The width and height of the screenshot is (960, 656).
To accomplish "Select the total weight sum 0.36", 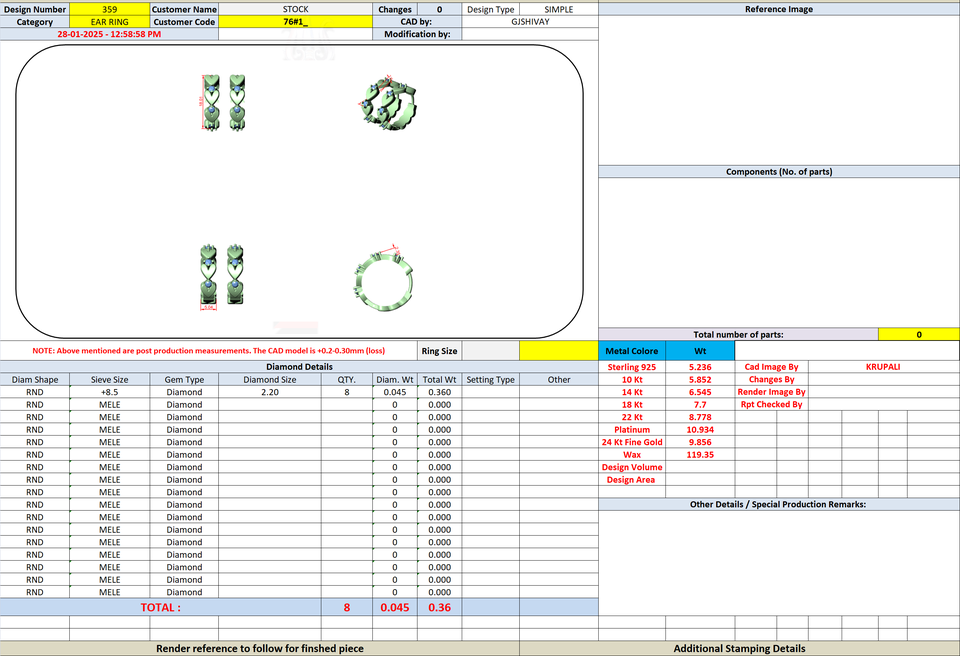I will coord(440,608).
